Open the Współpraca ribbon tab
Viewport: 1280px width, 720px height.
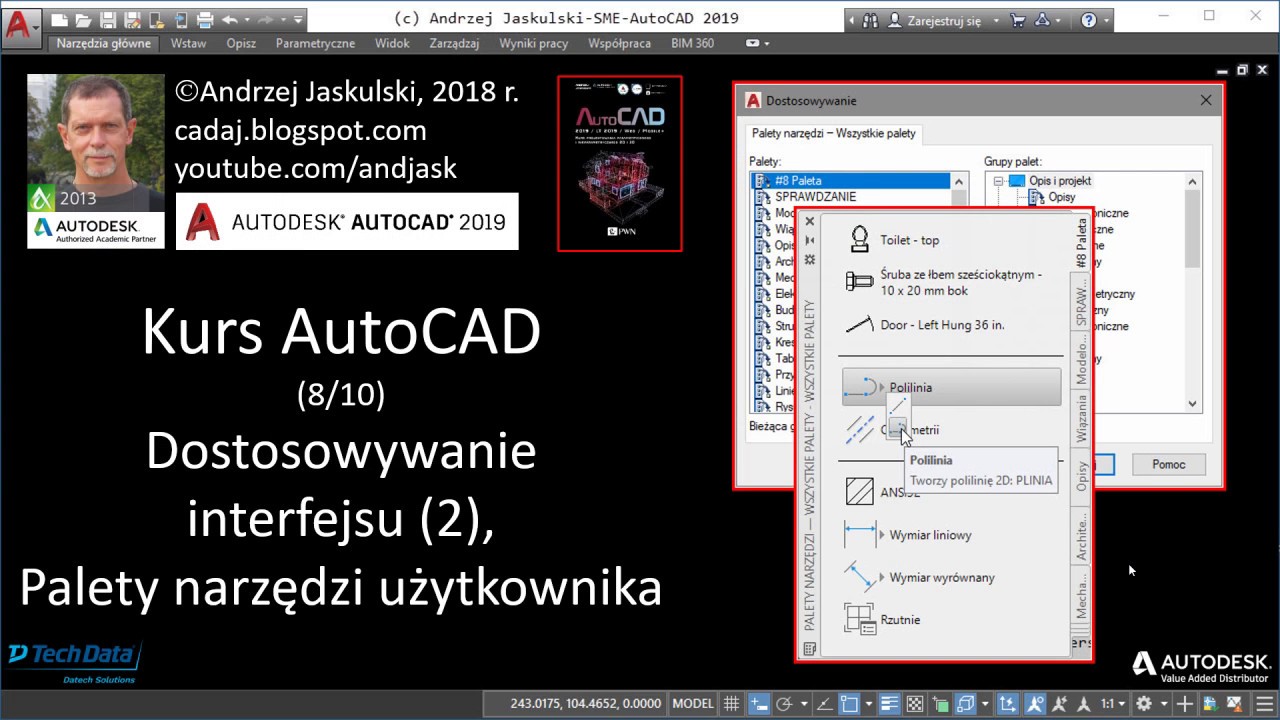620,43
